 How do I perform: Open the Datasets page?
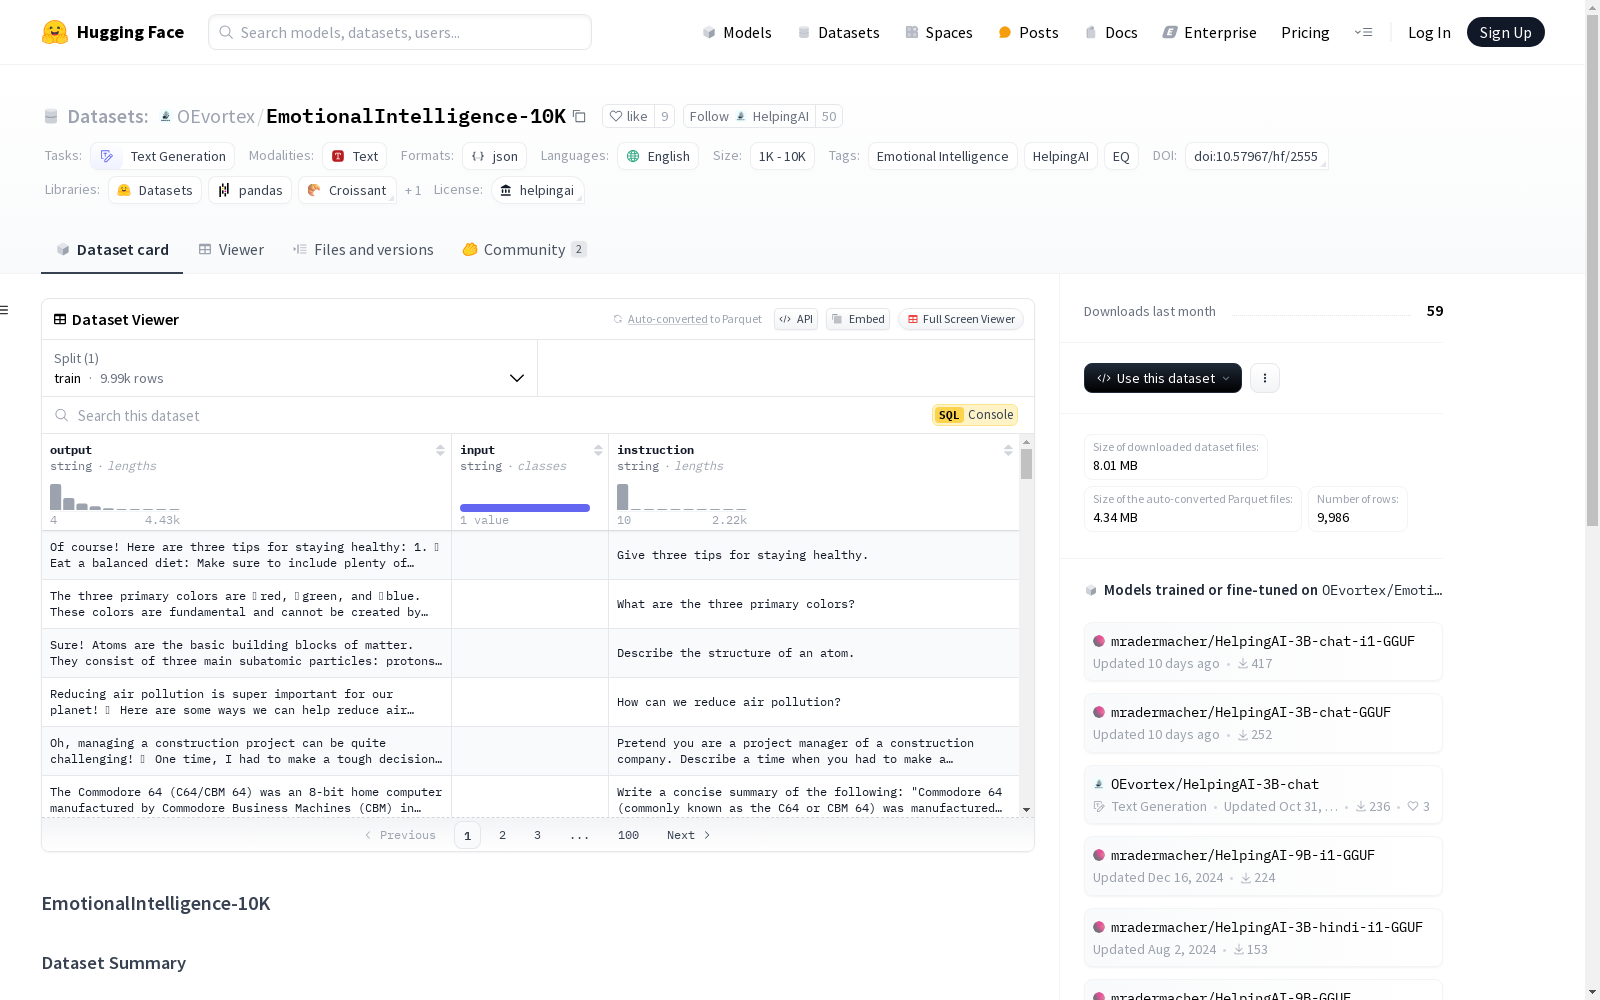838,32
